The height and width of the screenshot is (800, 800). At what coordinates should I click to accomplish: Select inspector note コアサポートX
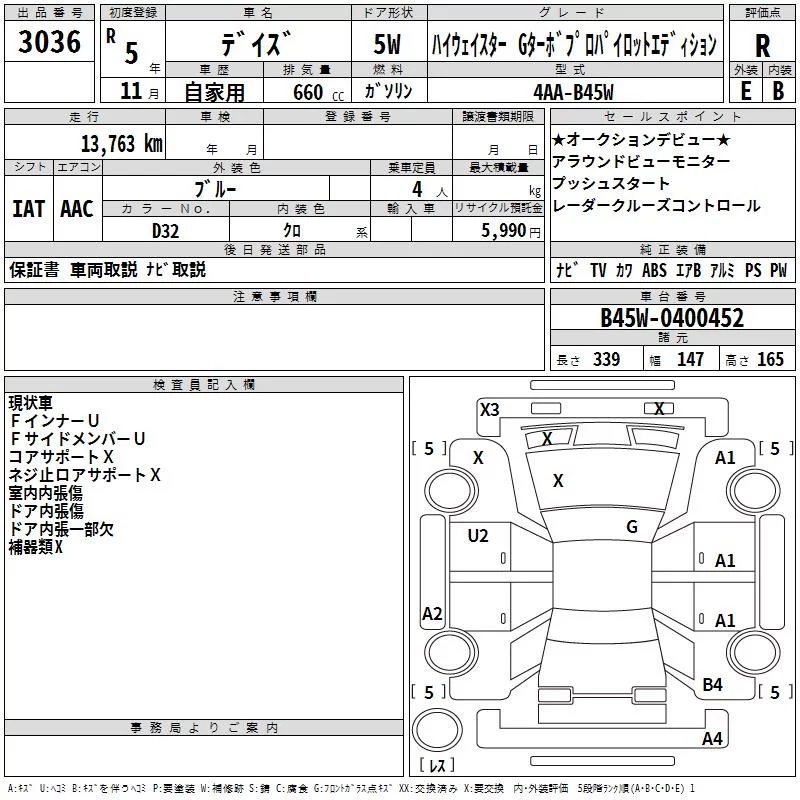pos(61,457)
